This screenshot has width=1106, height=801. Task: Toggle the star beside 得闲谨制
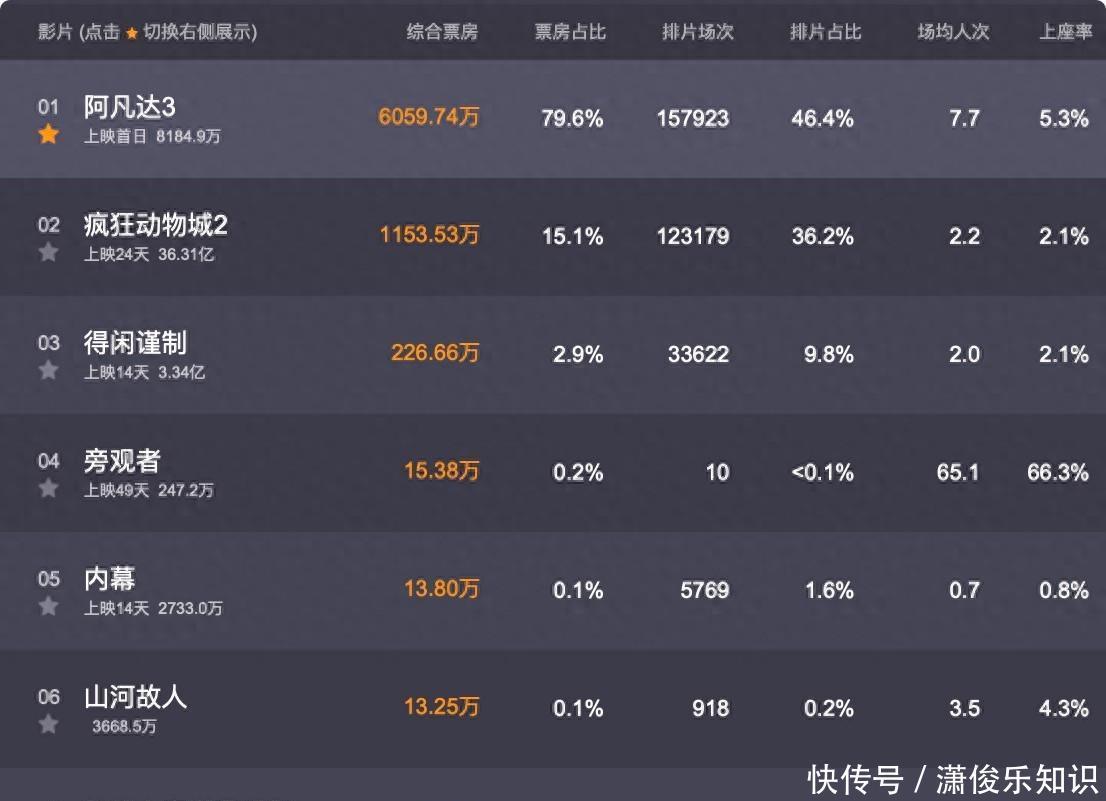pos(47,370)
